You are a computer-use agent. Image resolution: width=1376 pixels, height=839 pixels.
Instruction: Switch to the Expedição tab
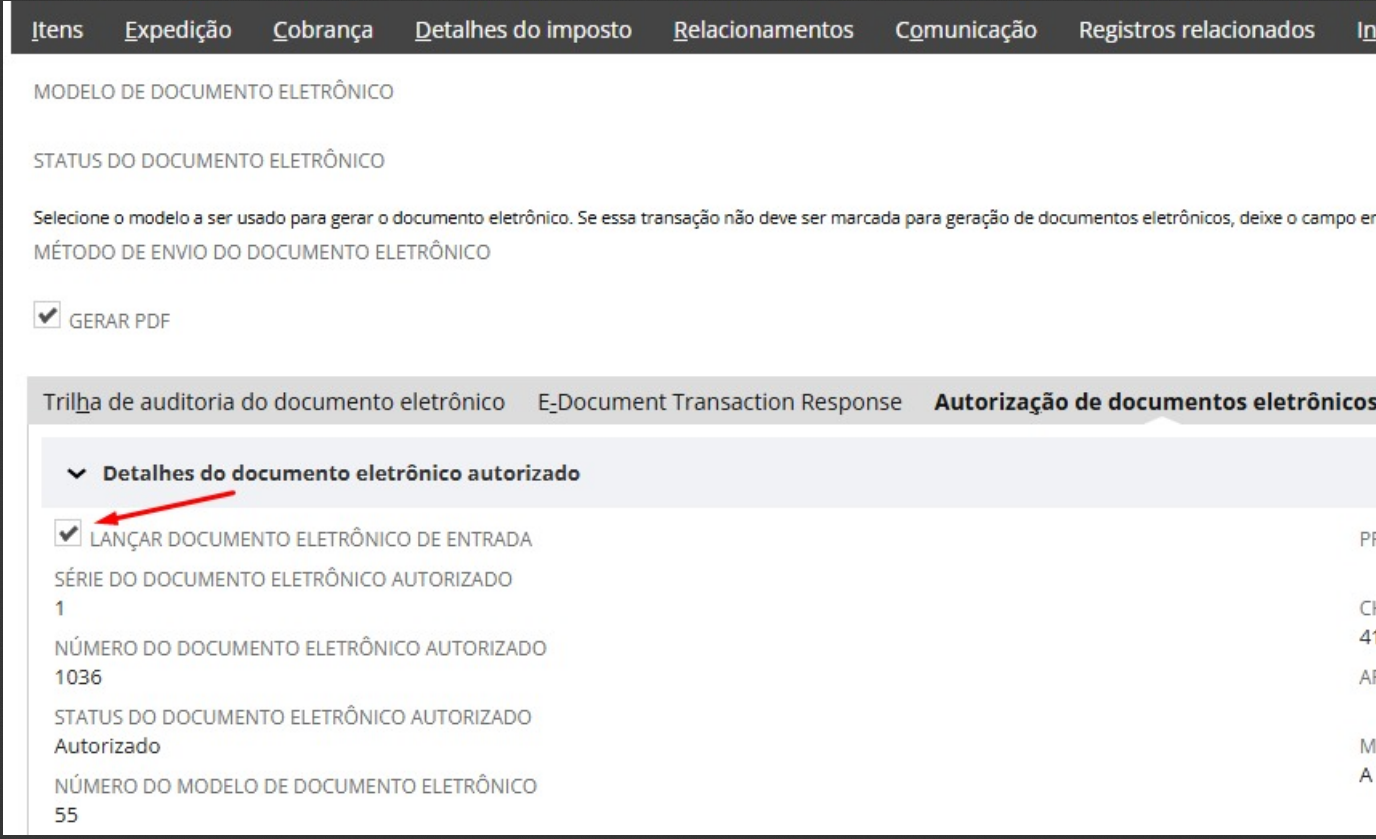click(x=178, y=30)
